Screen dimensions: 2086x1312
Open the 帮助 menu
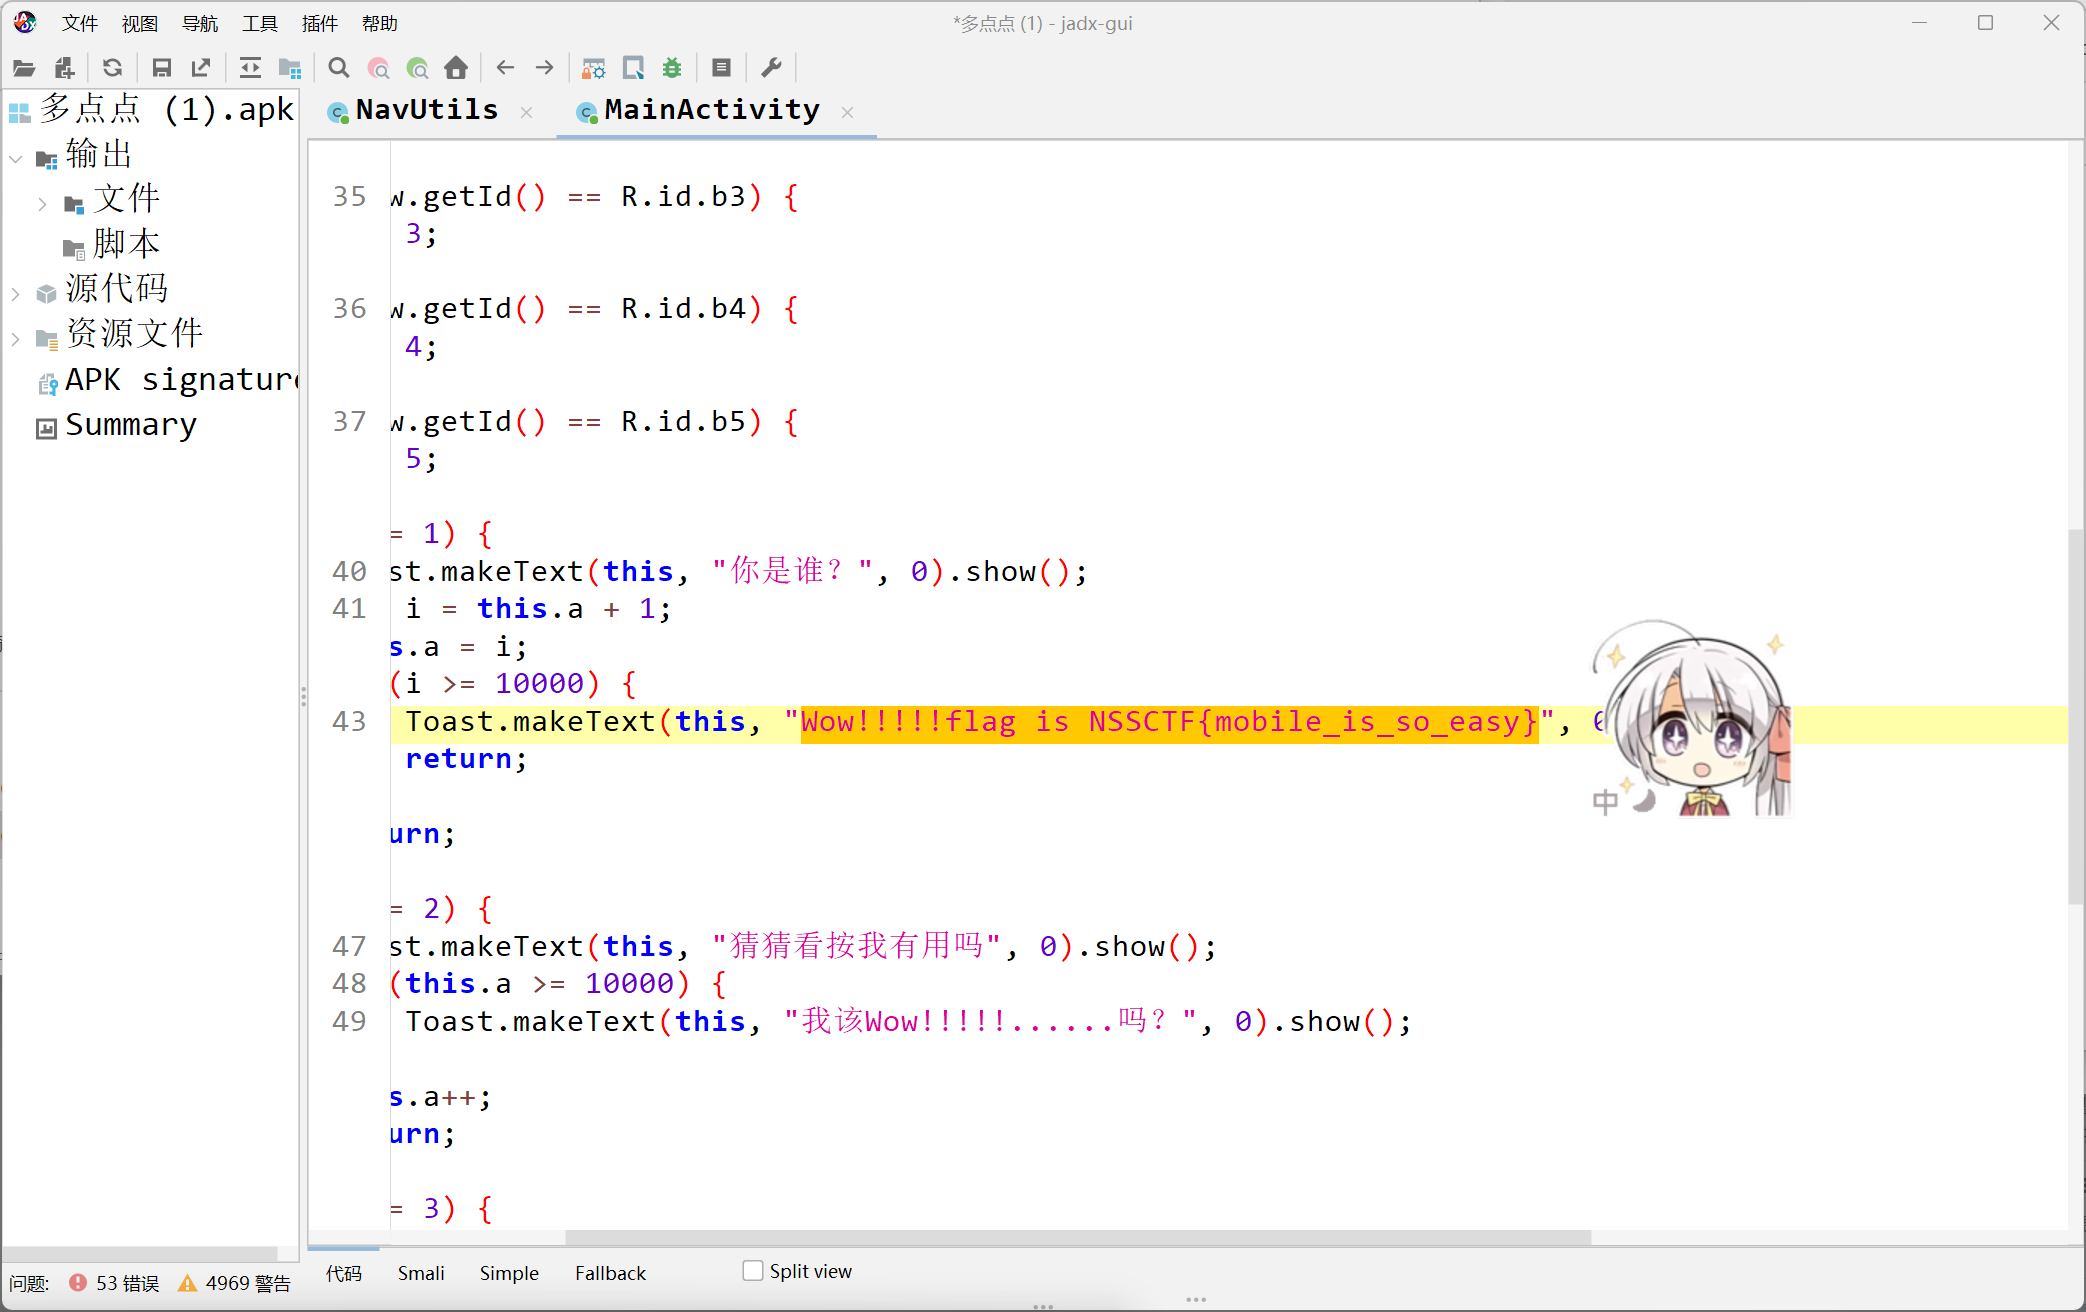(375, 21)
